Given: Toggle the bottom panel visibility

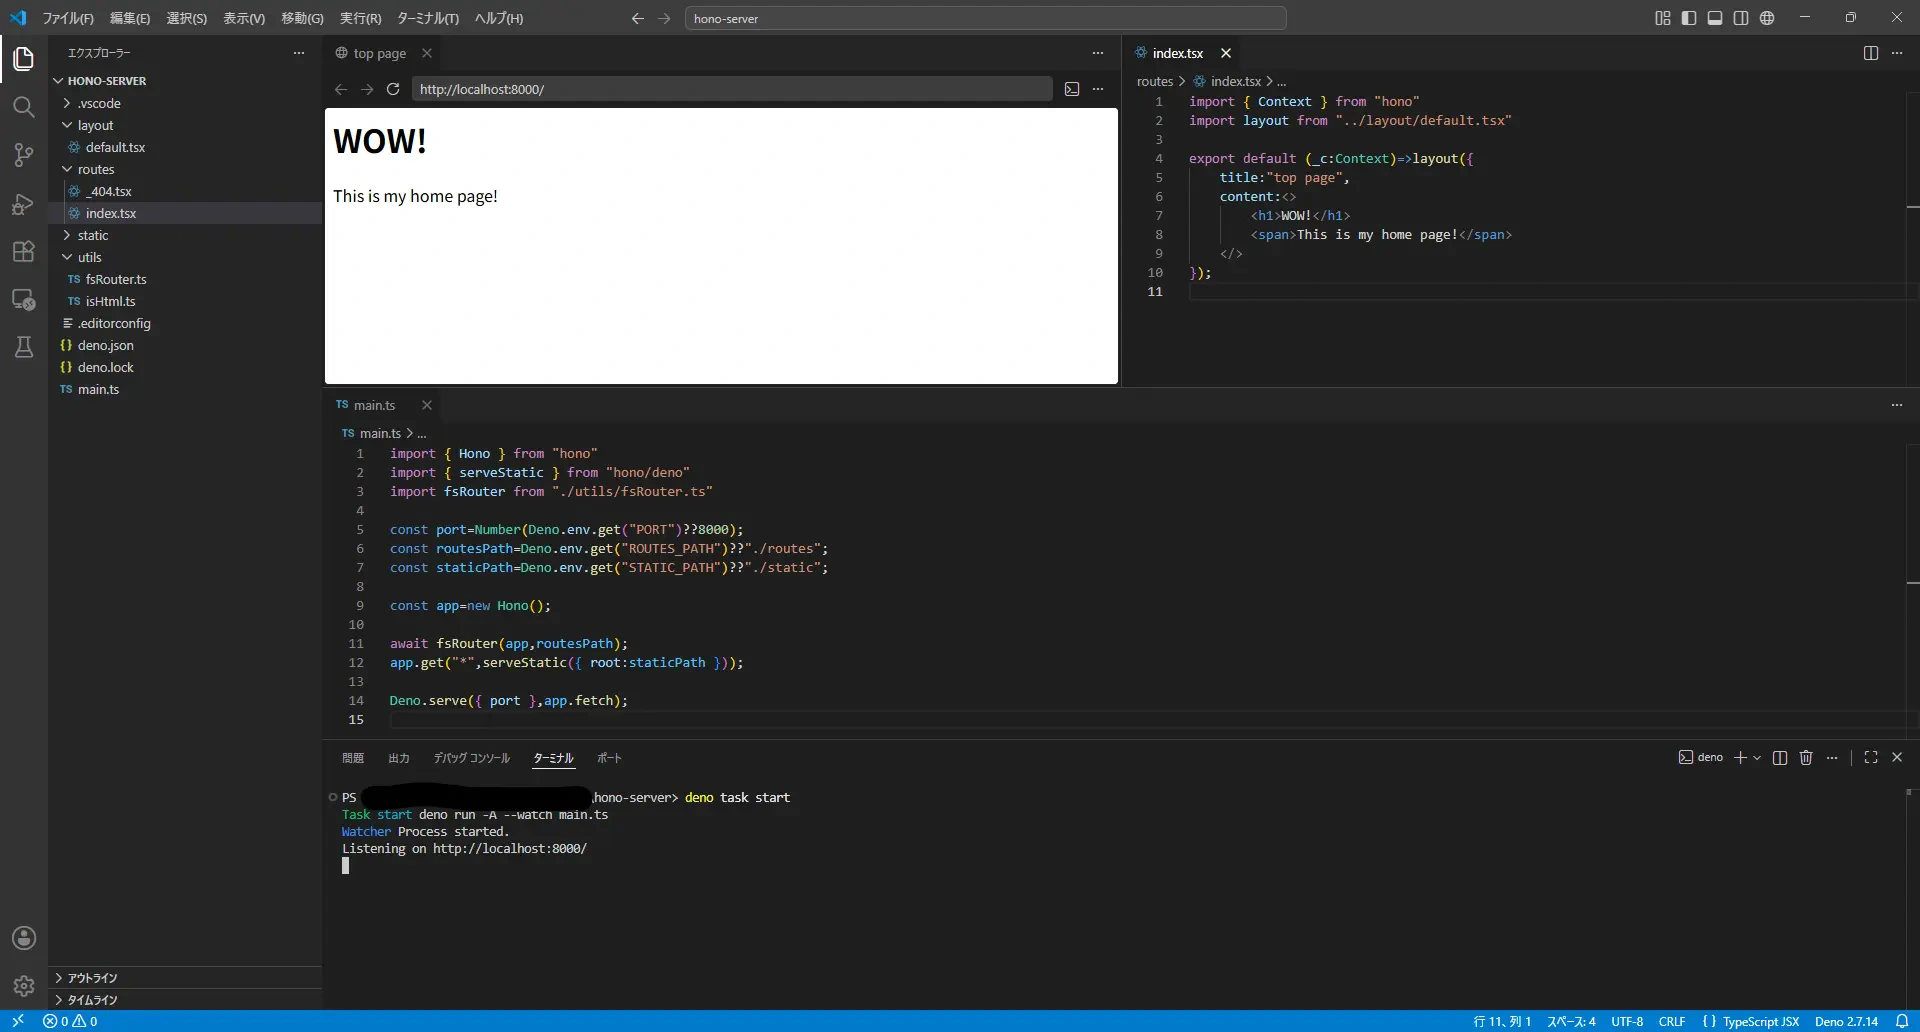Looking at the screenshot, I should pyautogui.click(x=1715, y=18).
